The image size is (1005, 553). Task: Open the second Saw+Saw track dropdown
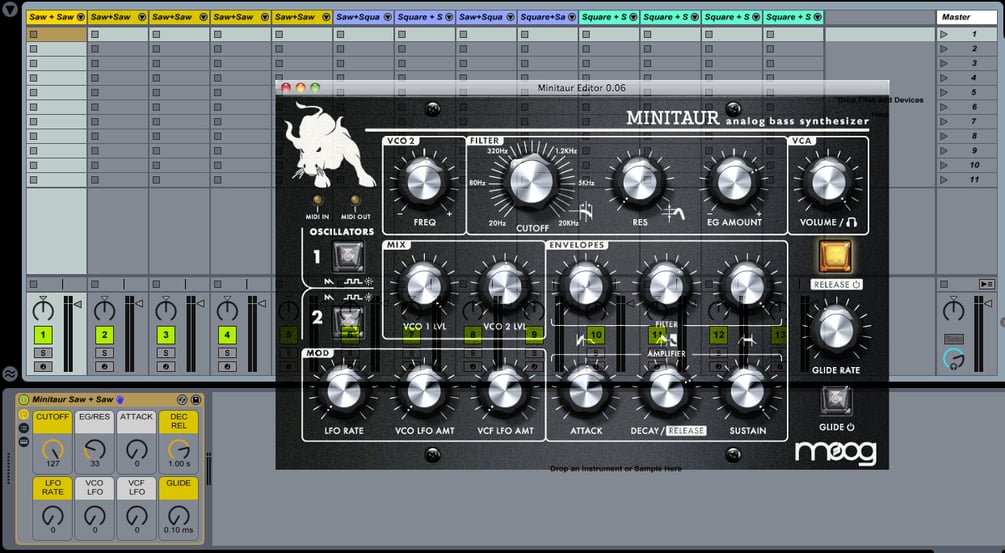click(142, 17)
